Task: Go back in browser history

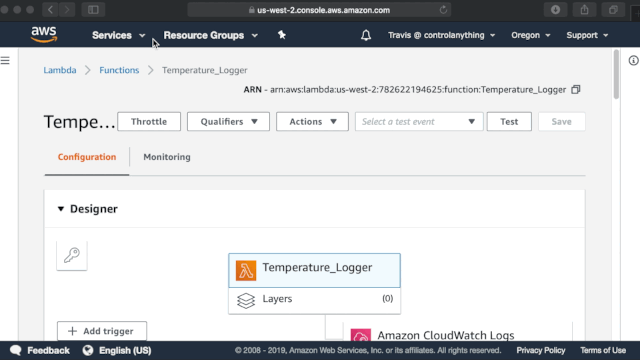Action: 50,10
